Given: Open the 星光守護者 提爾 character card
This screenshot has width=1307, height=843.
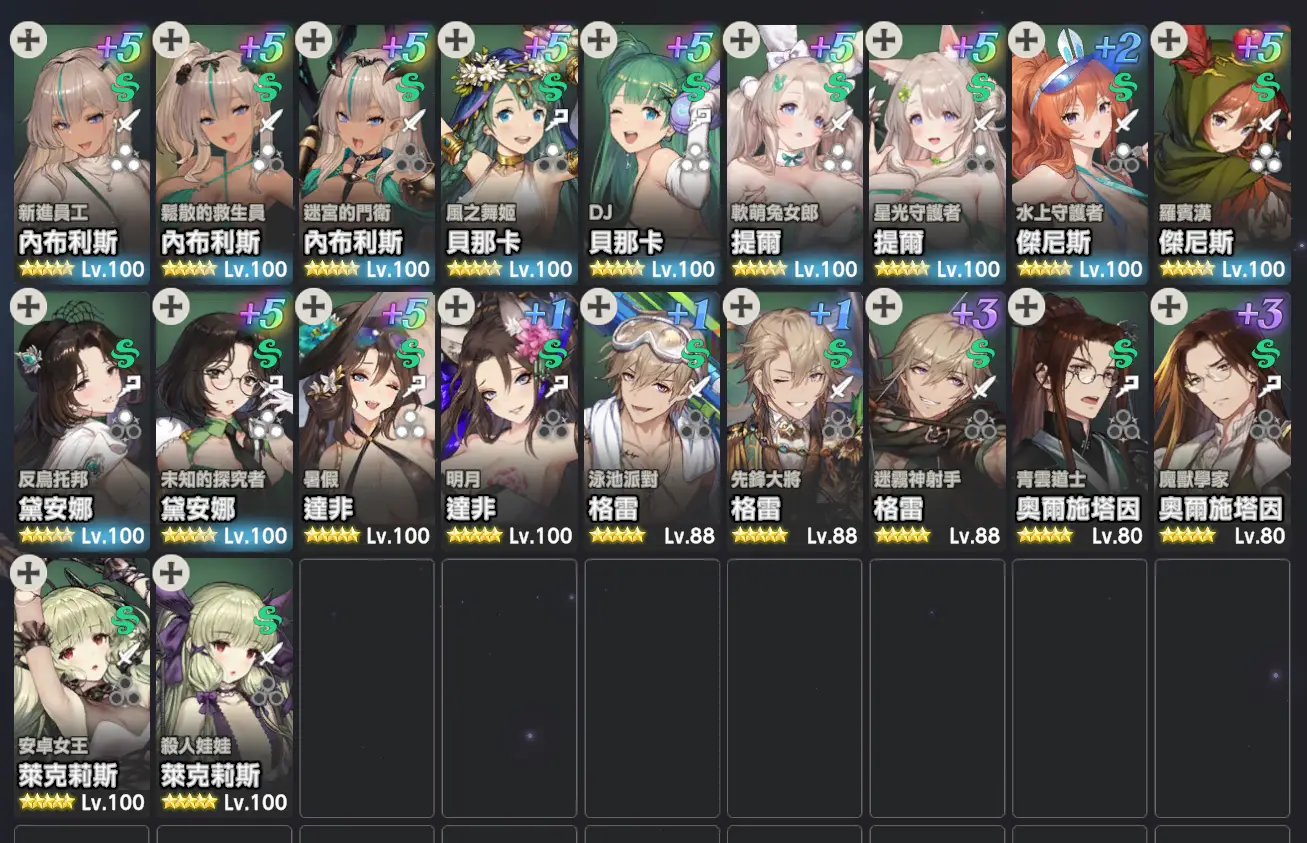Looking at the screenshot, I should [x=937, y=155].
